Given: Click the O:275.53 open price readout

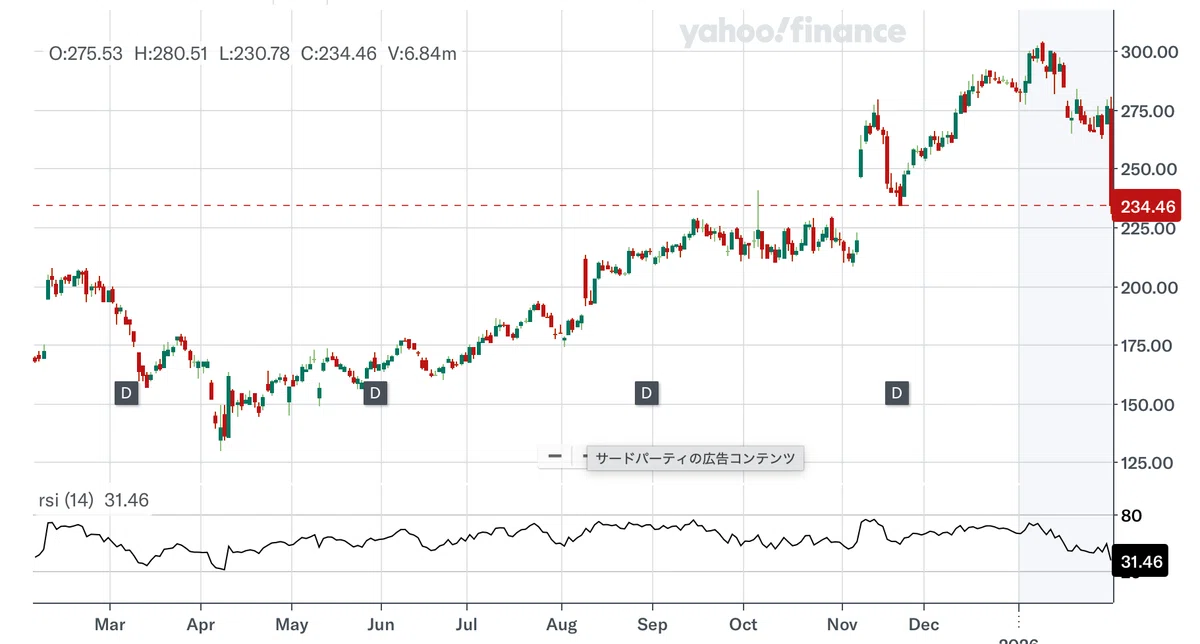Looking at the screenshot, I should pos(86,53).
